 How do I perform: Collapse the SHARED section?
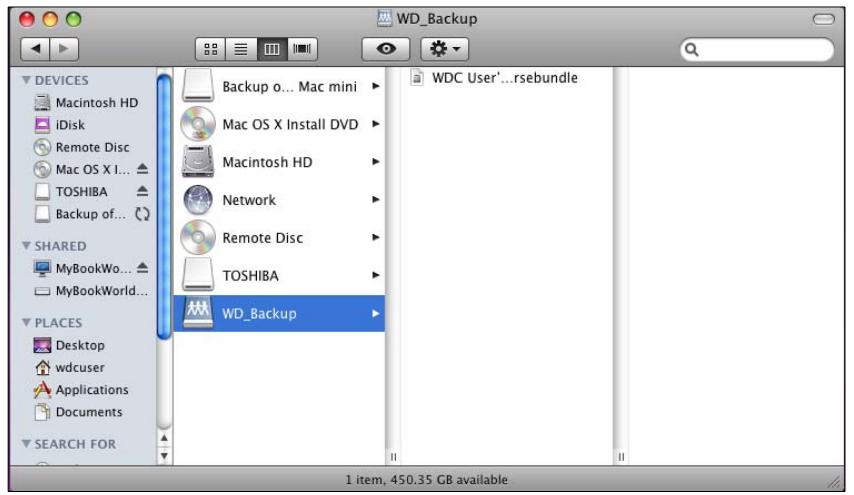[26, 246]
